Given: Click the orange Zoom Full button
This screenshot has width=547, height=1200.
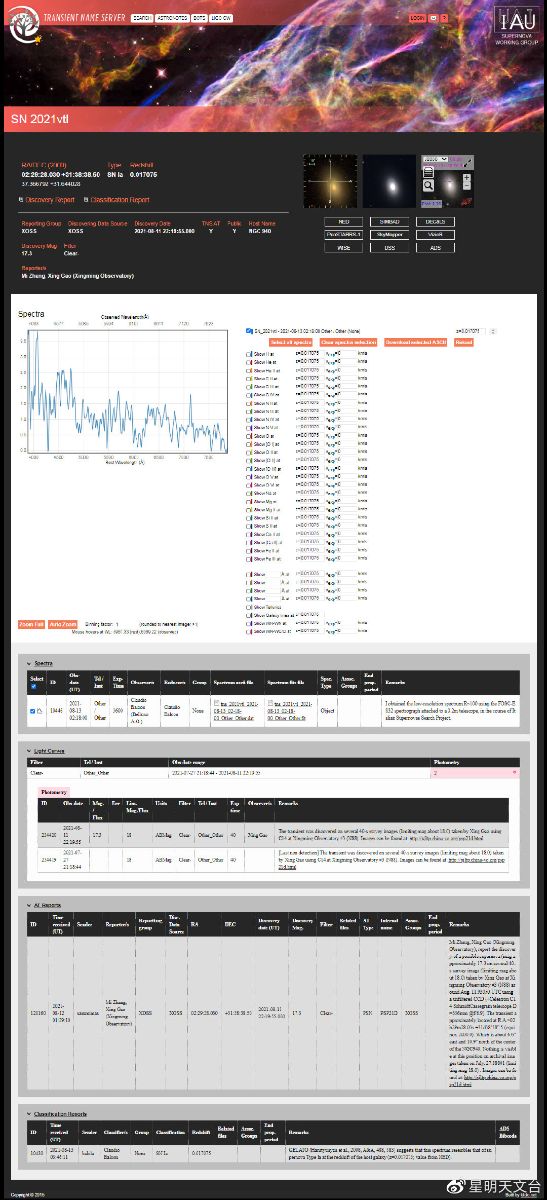Looking at the screenshot, I should pyautogui.click(x=31, y=623).
